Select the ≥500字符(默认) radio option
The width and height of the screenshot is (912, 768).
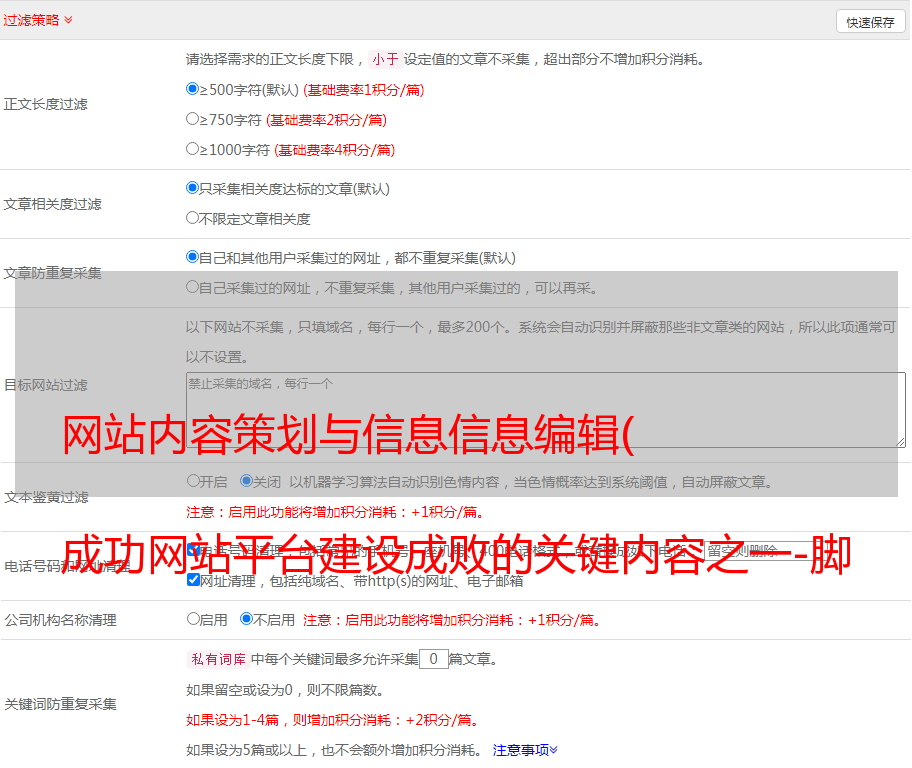point(192,89)
